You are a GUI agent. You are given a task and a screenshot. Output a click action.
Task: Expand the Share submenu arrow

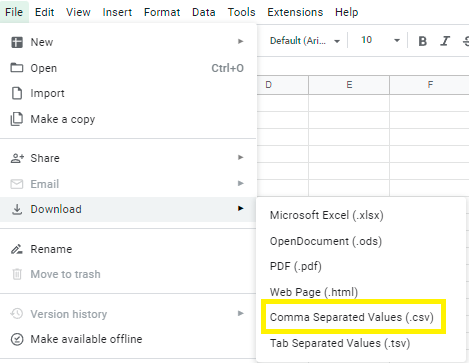click(240, 157)
